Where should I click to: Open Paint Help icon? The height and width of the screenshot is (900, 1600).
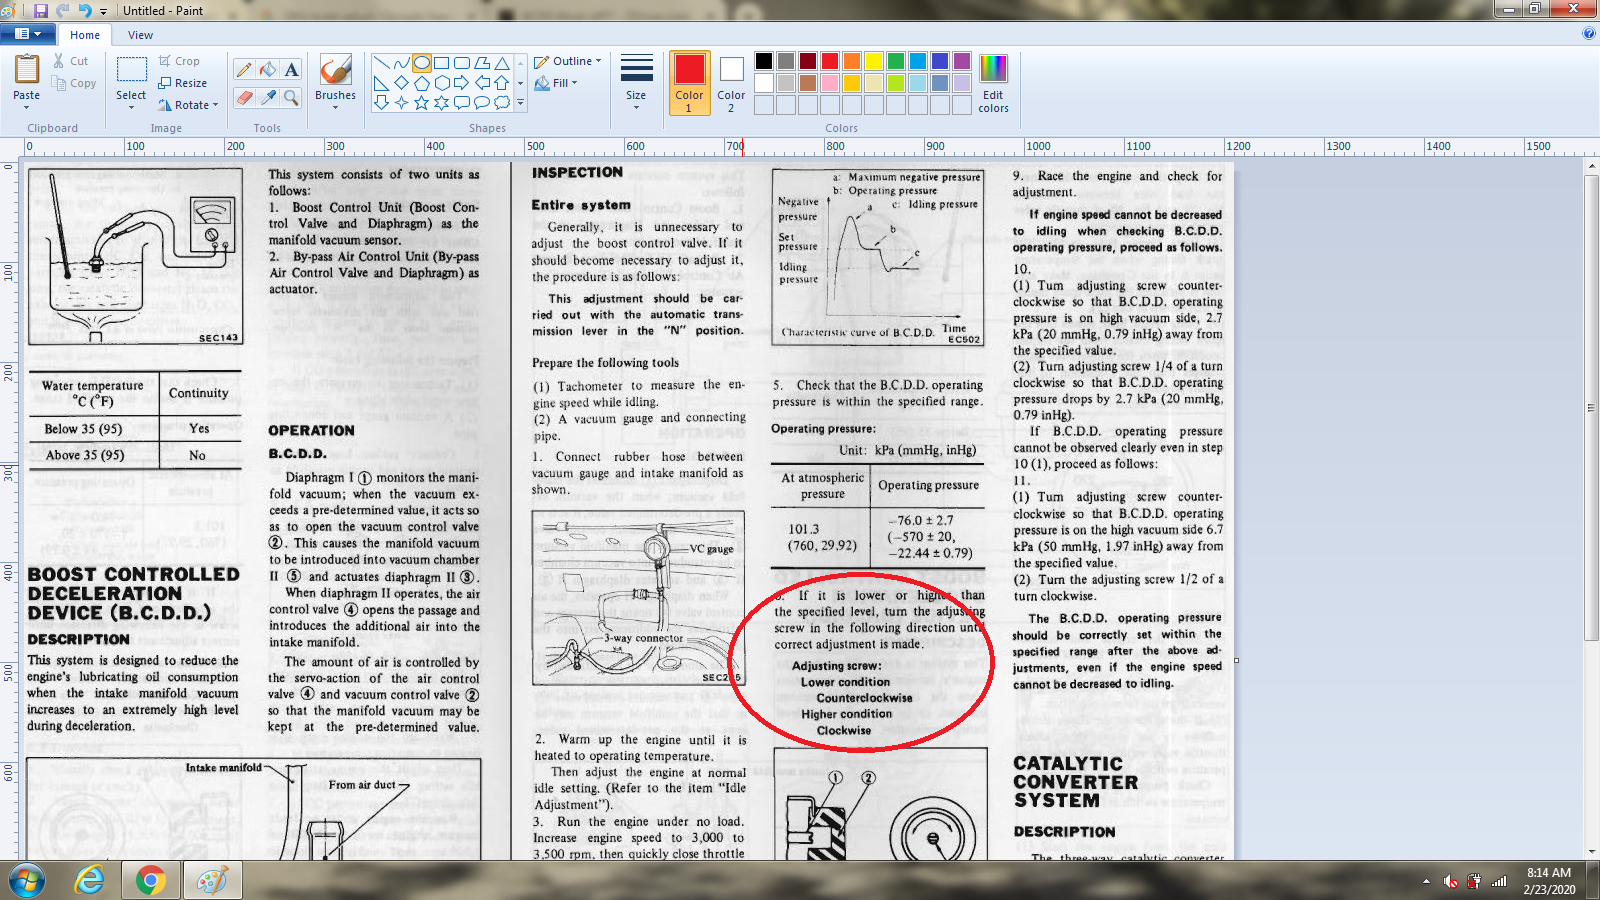click(1589, 34)
